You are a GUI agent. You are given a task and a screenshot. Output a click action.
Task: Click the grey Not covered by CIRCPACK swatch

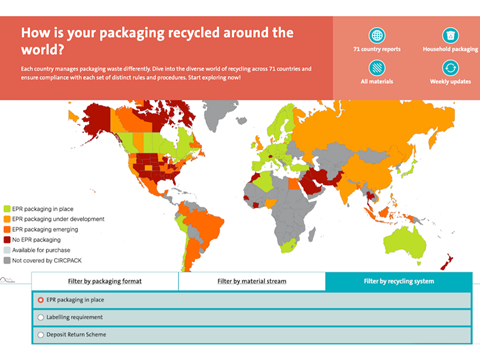click(x=7, y=260)
